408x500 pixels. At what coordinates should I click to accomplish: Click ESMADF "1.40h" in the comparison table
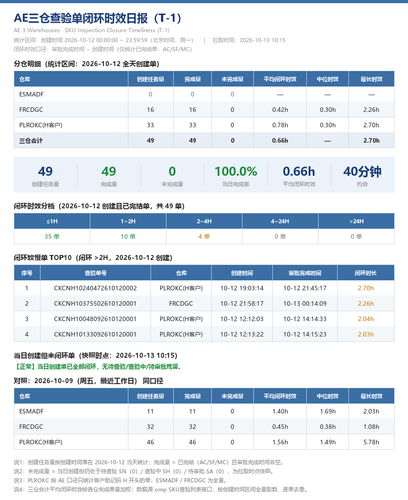point(280,411)
